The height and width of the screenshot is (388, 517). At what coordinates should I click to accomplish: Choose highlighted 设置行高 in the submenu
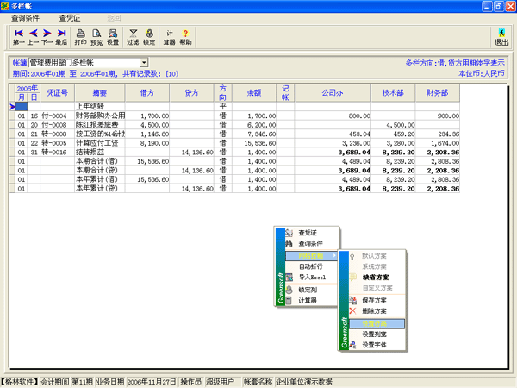[377, 324]
